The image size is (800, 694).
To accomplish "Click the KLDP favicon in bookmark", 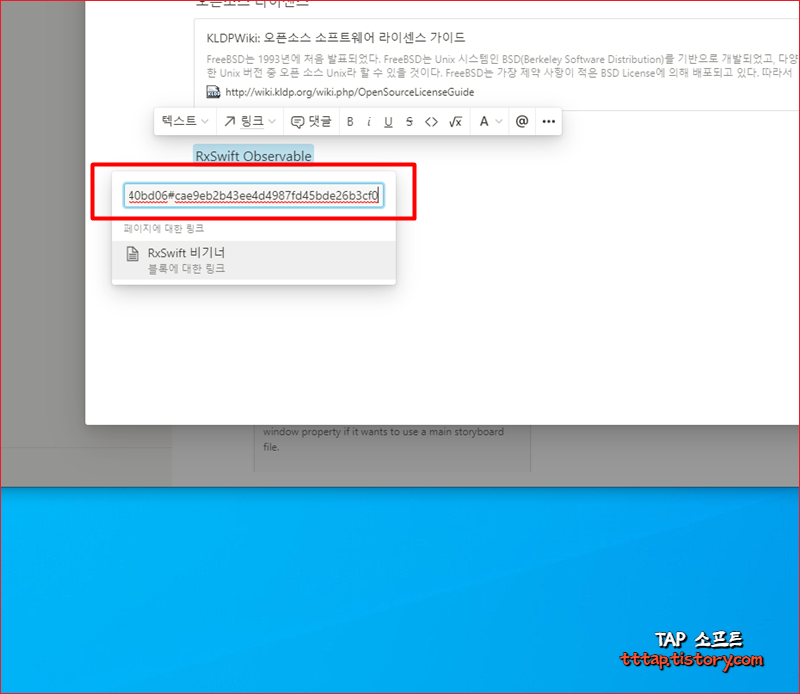I will point(213,92).
